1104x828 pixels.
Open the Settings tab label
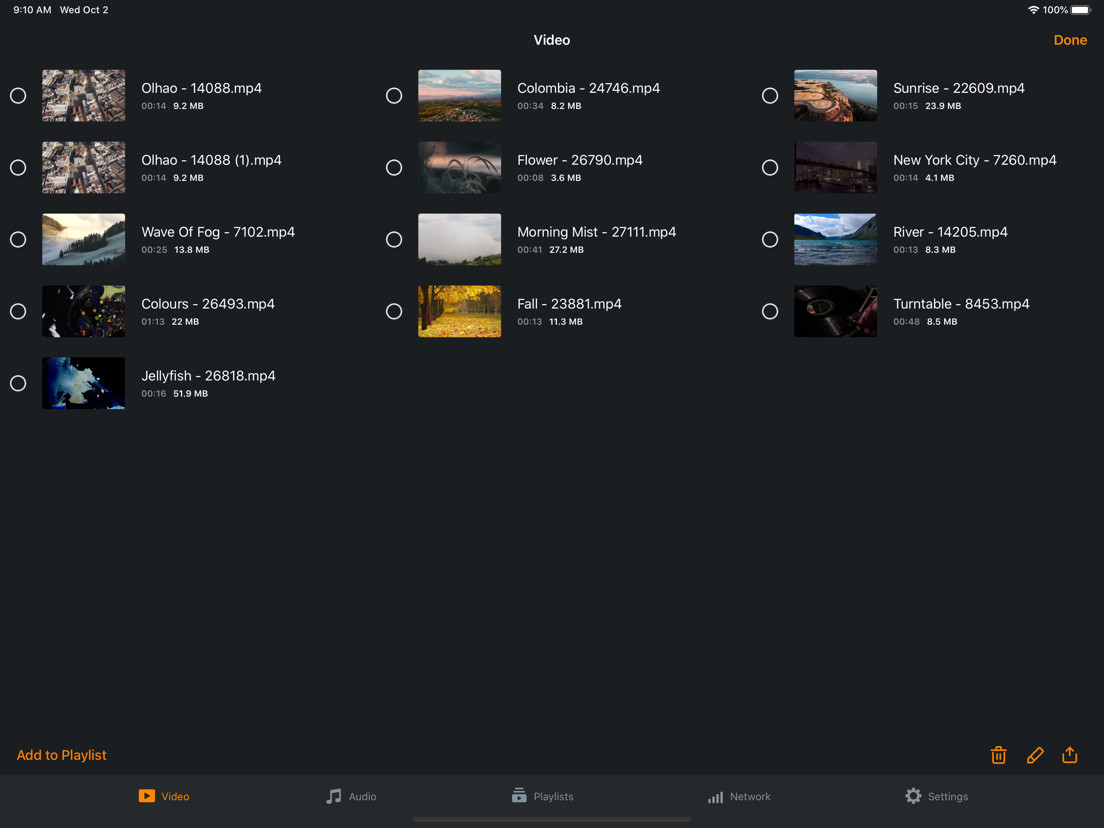coord(948,796)
